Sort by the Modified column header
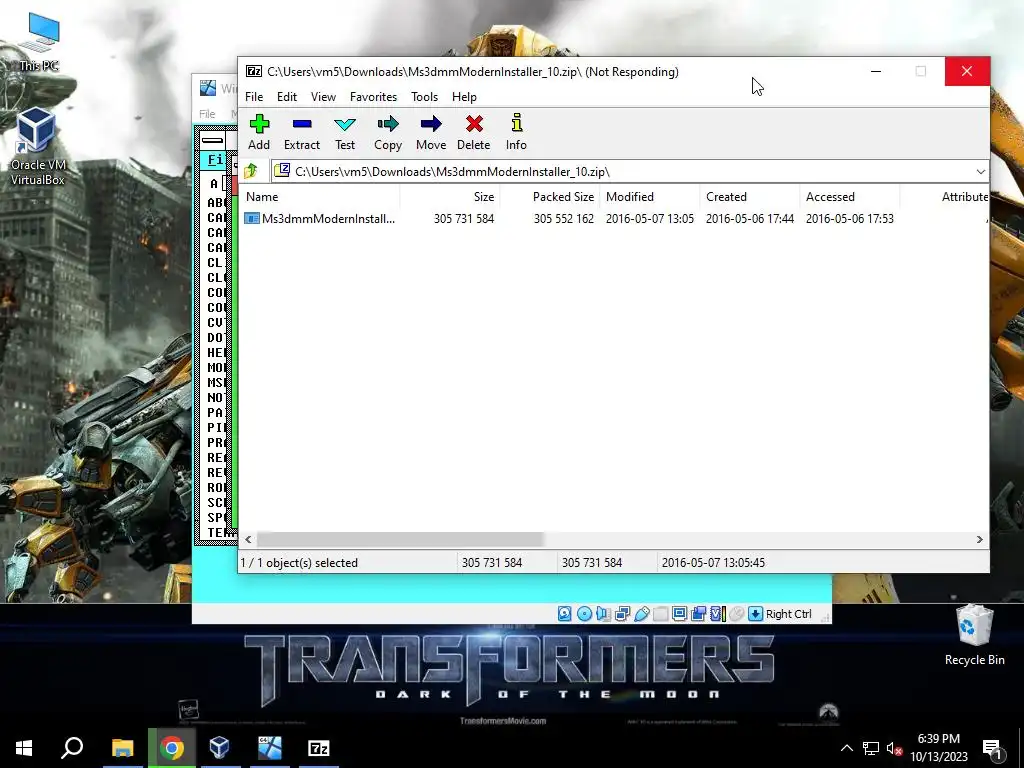This screenshot has height=768, width=1024. (650, 197)
